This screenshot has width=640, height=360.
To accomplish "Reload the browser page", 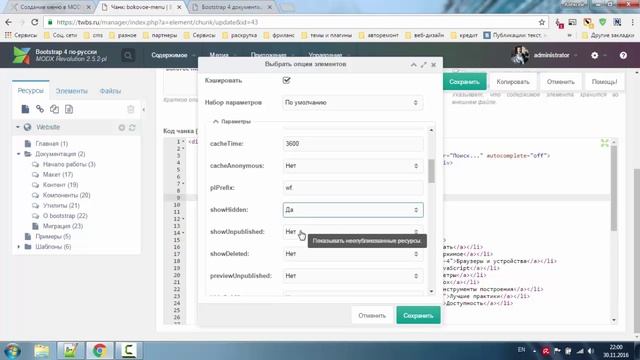I will [35, 22].
